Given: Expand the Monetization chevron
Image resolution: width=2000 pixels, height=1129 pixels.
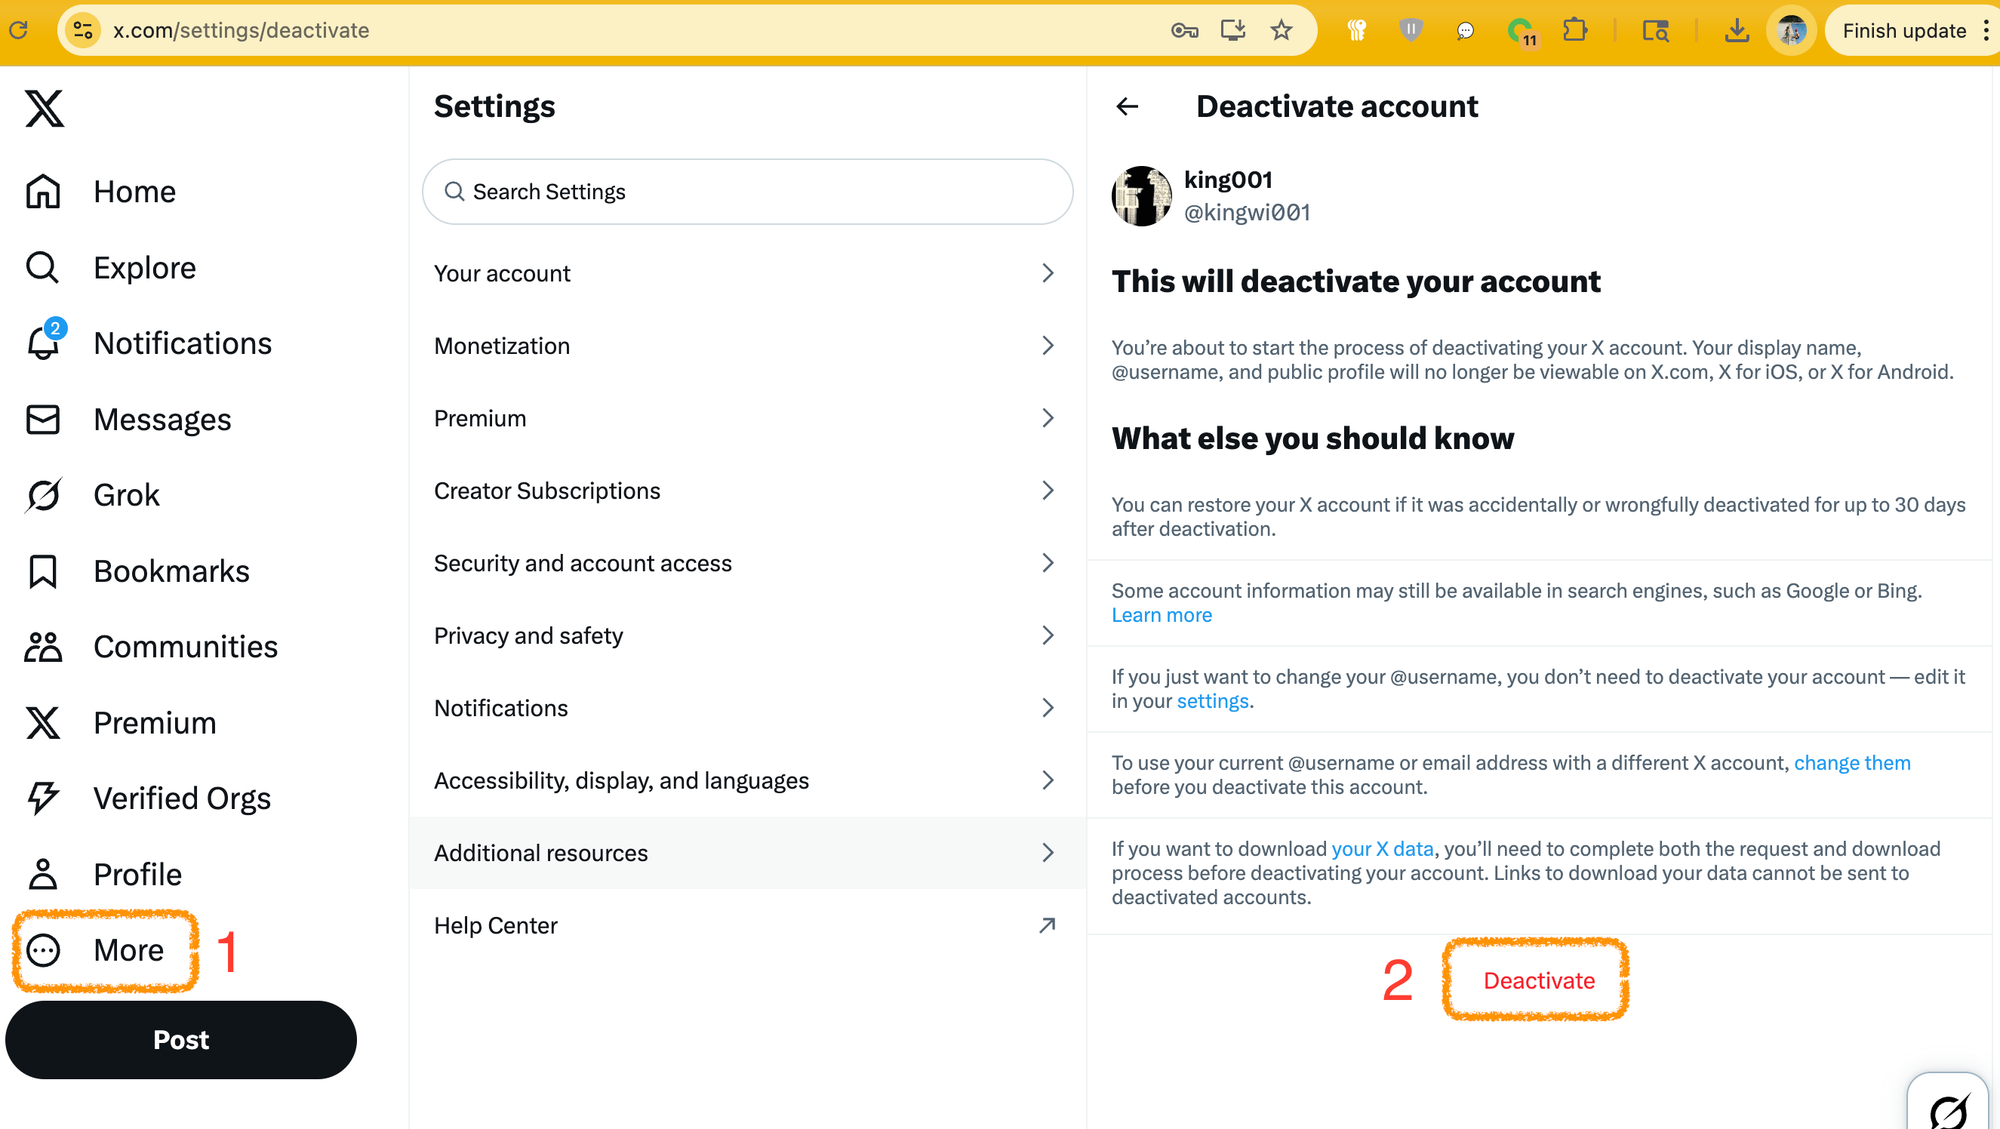Looking at the screenshot, I should tap(1048, 345).
